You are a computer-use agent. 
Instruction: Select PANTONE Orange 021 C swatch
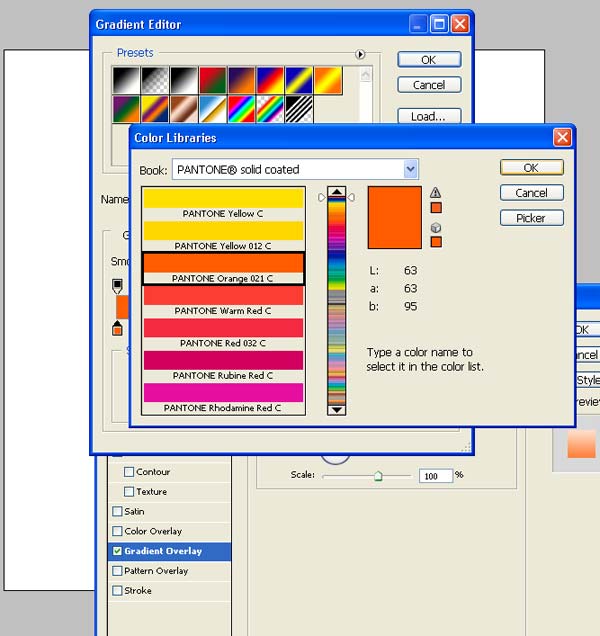[223, 269]
